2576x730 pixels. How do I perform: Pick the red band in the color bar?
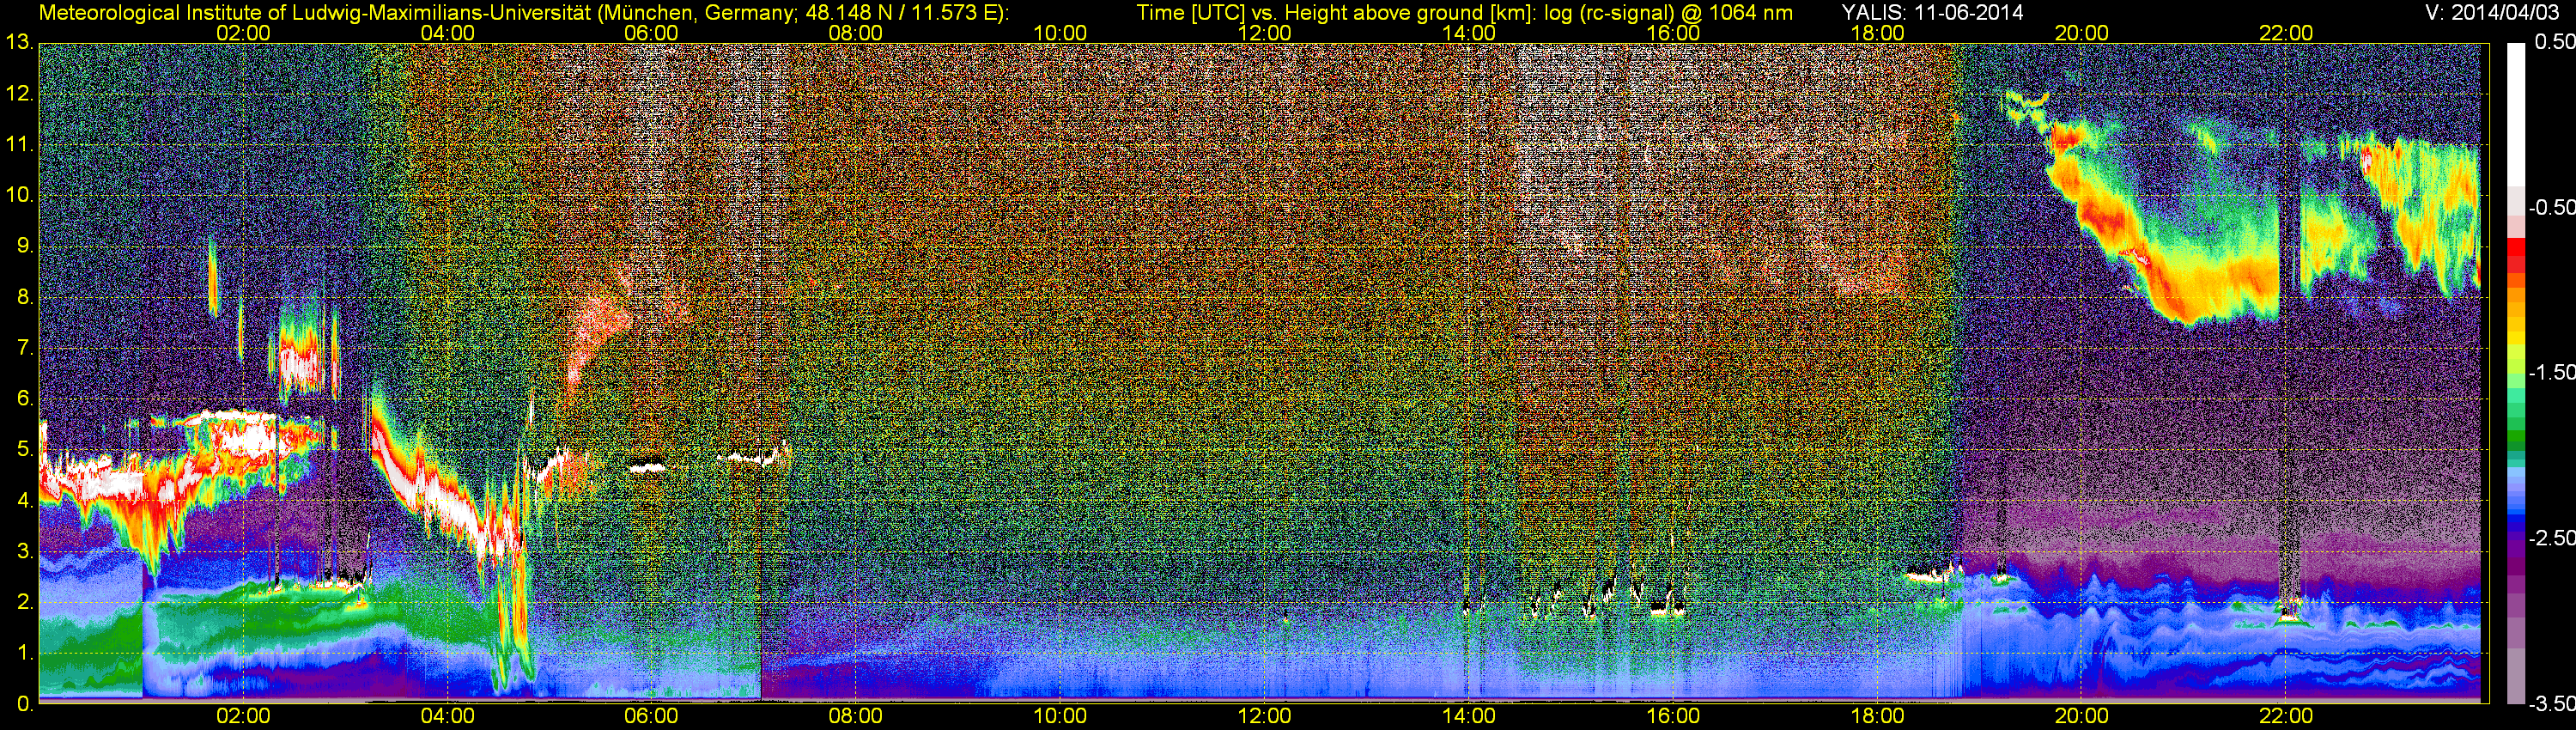coord(2517,250)
